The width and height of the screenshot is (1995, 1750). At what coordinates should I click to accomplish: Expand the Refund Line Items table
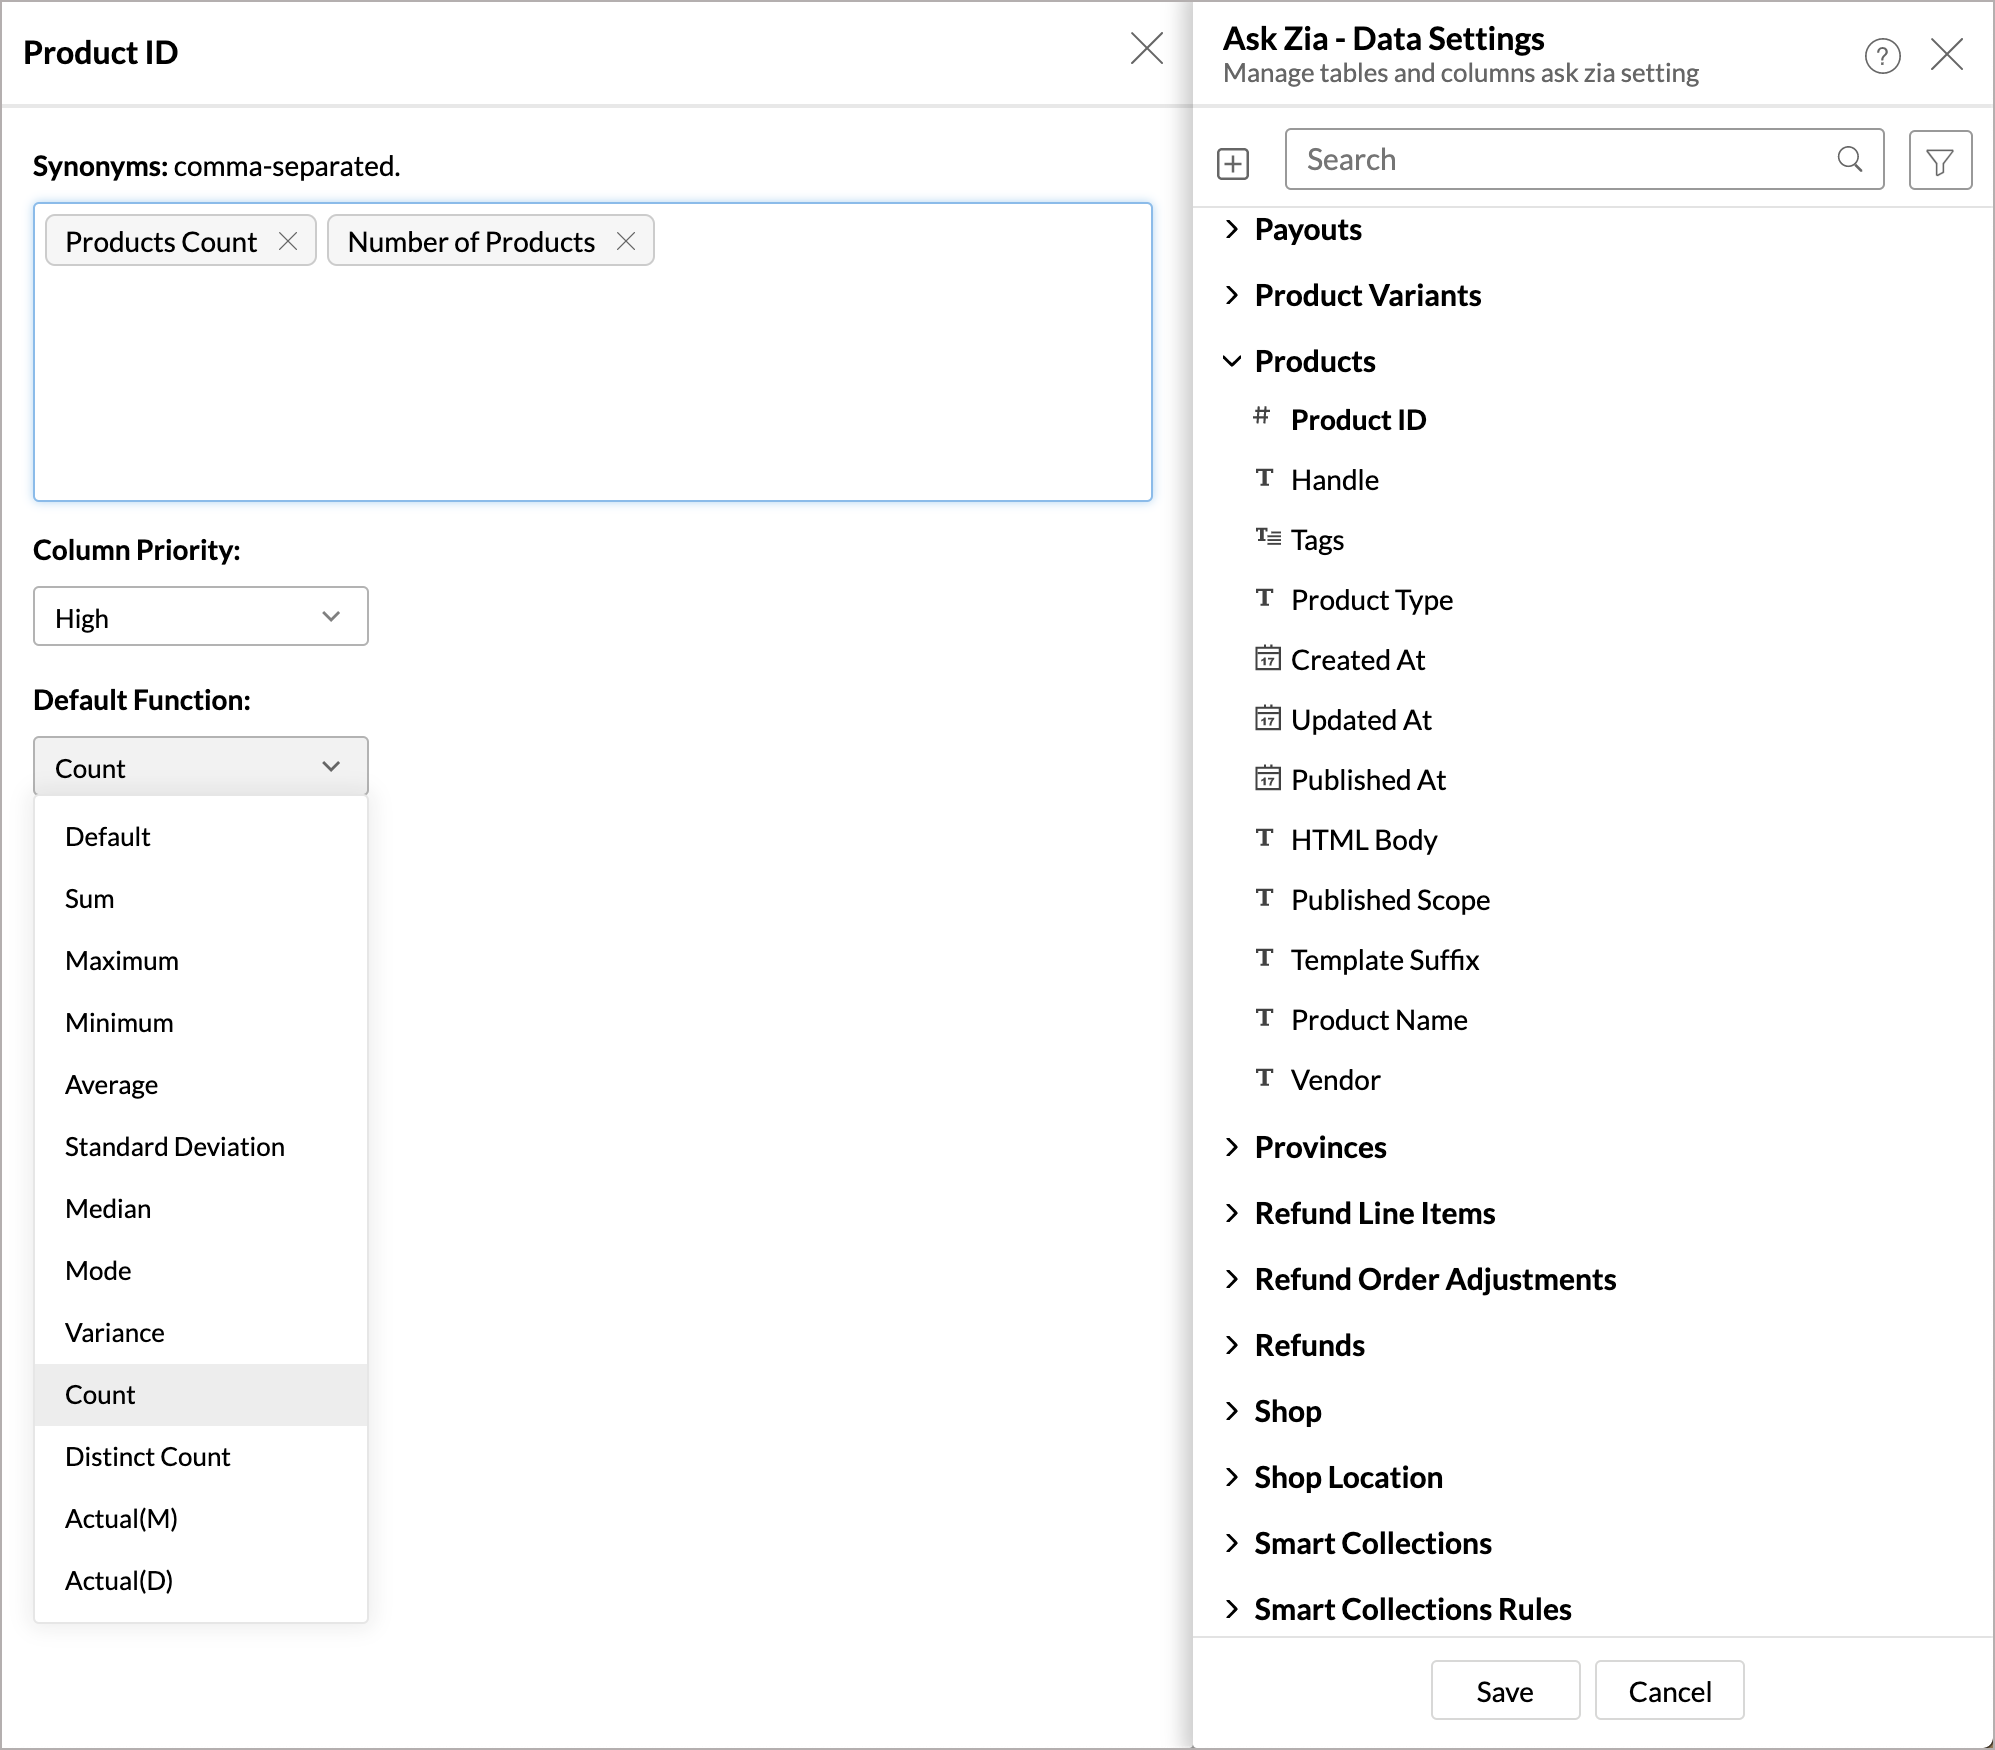click(1232, 1213)
